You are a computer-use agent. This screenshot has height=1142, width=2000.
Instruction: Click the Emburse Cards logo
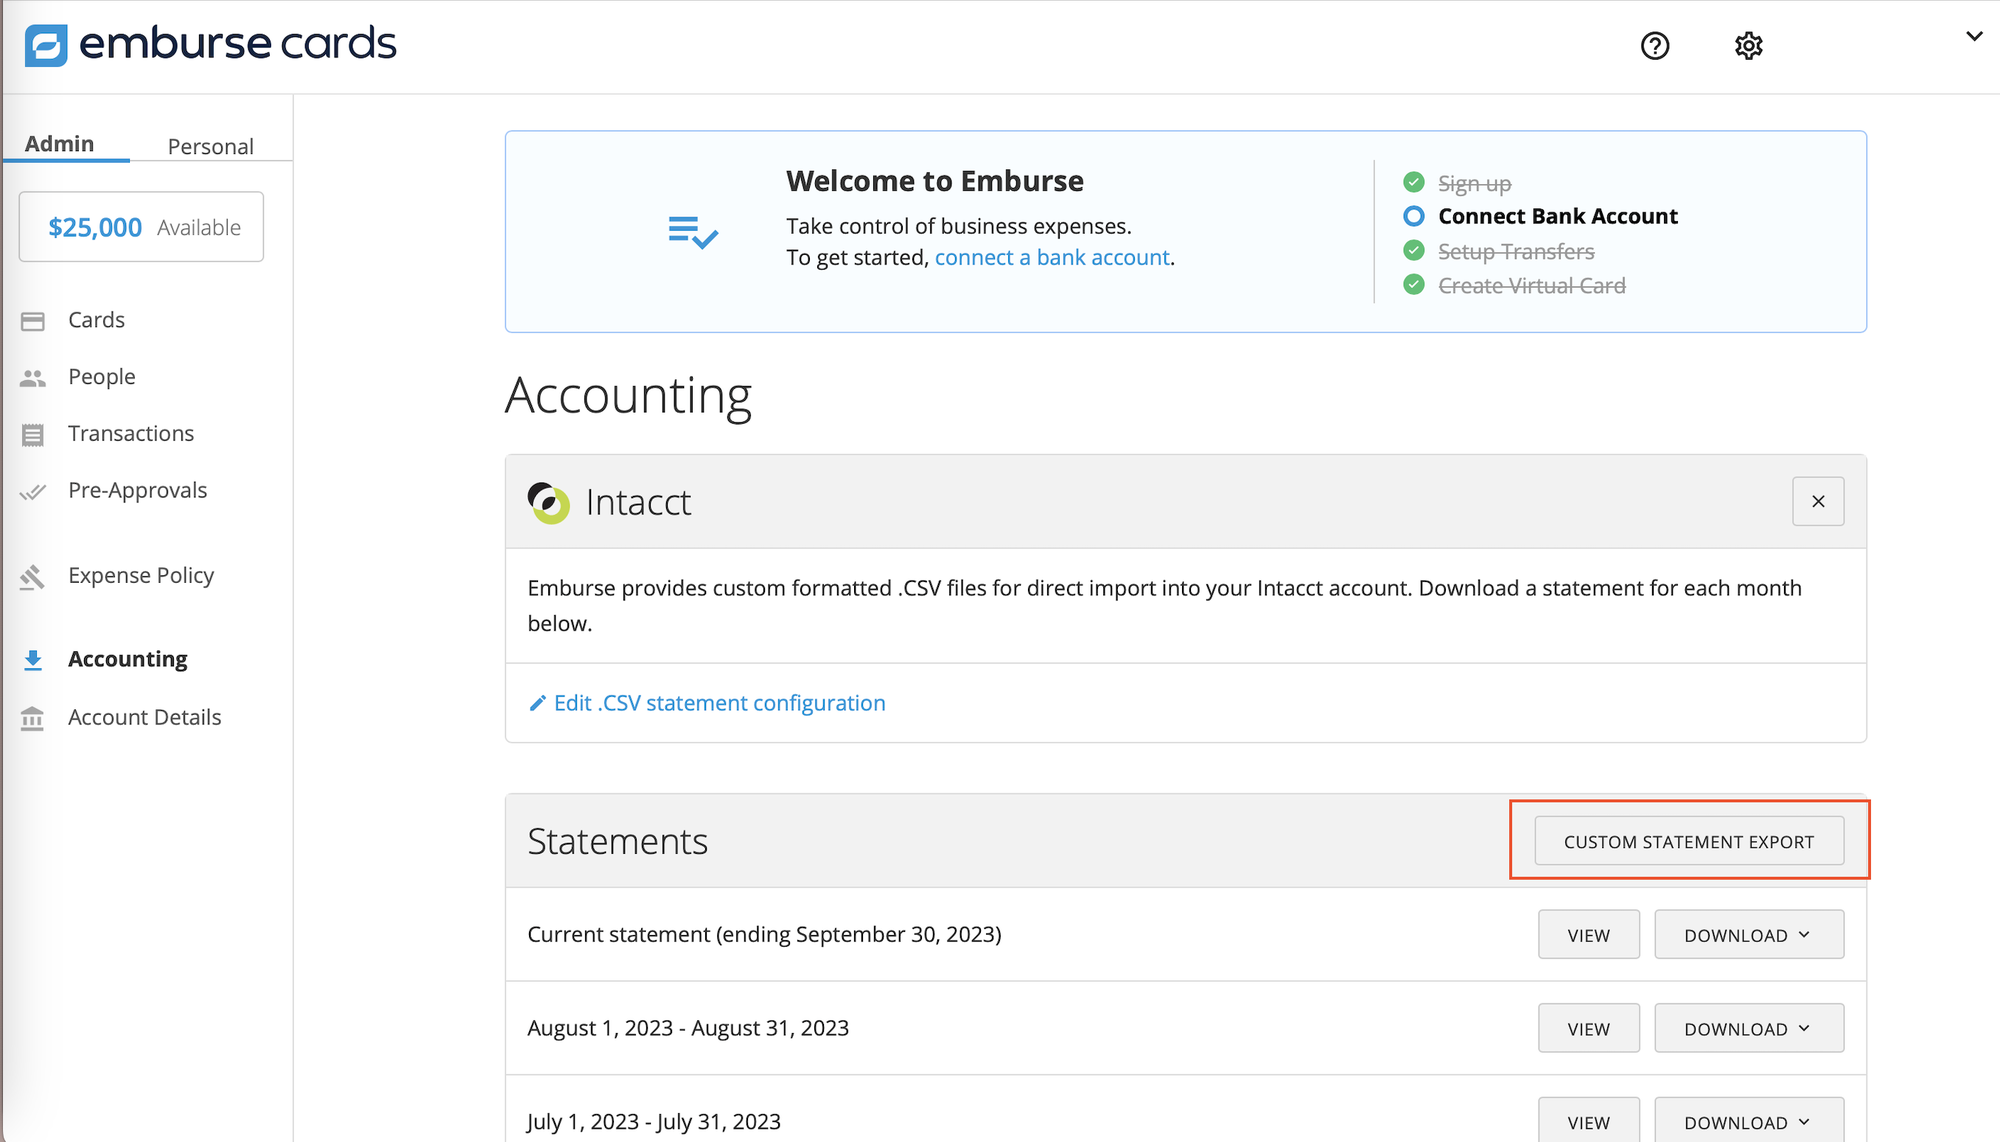click(x=210, y=44)
